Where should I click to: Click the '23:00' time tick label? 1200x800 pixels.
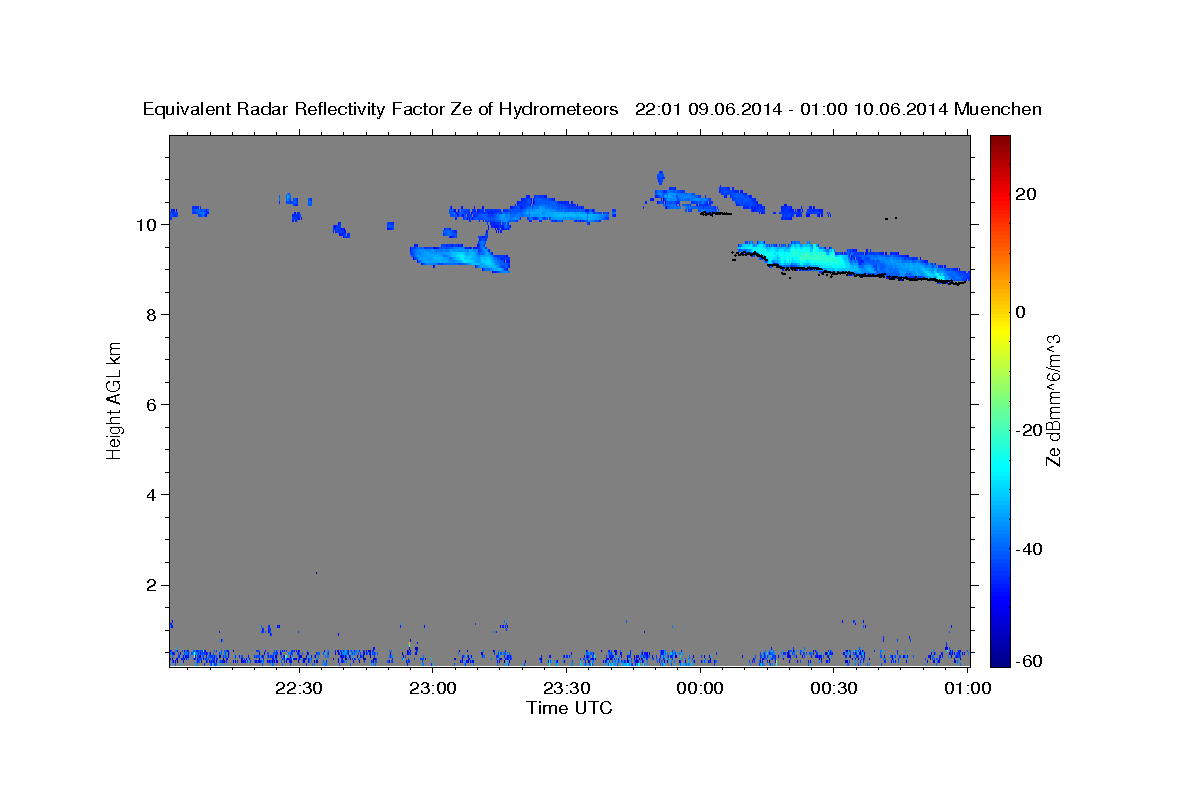(x=432, y=688)
